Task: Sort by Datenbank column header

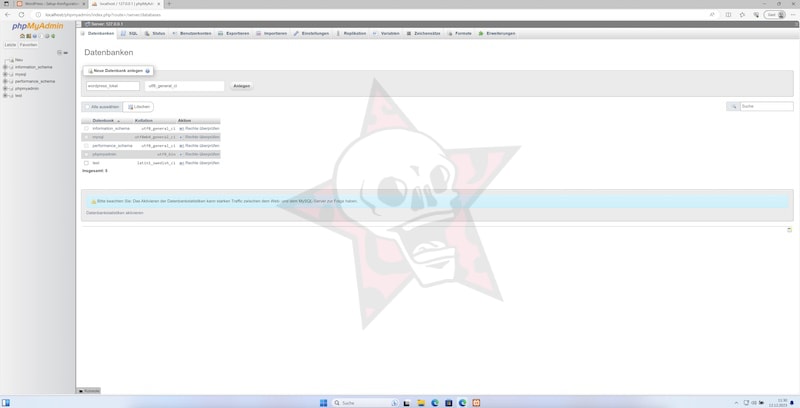Action: 103,121
